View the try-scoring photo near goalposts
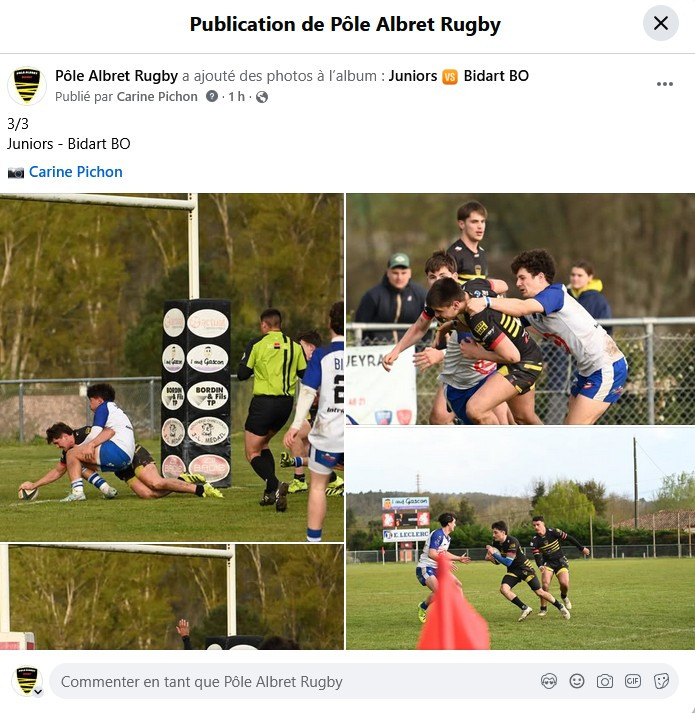This screenshot has width=695, height=713. coord(171,367)
